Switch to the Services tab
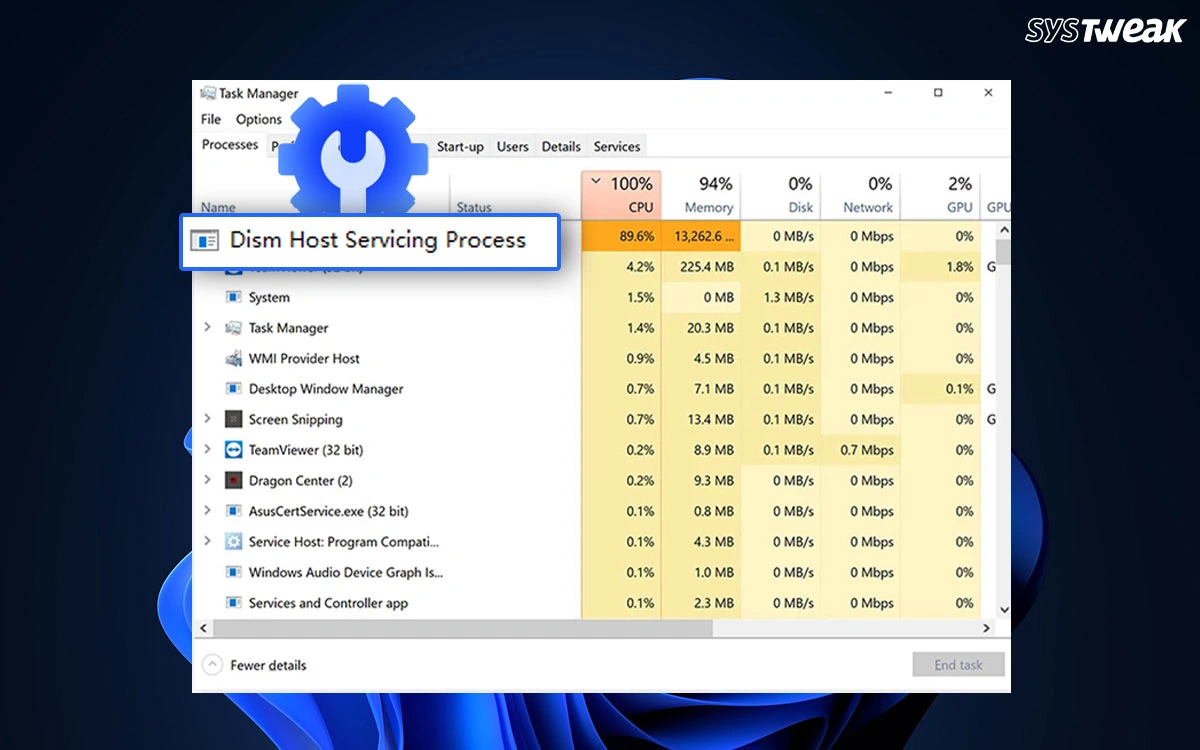Image resolution: width=1200 pixels, height=750 pixels. (x=617, y=146)
